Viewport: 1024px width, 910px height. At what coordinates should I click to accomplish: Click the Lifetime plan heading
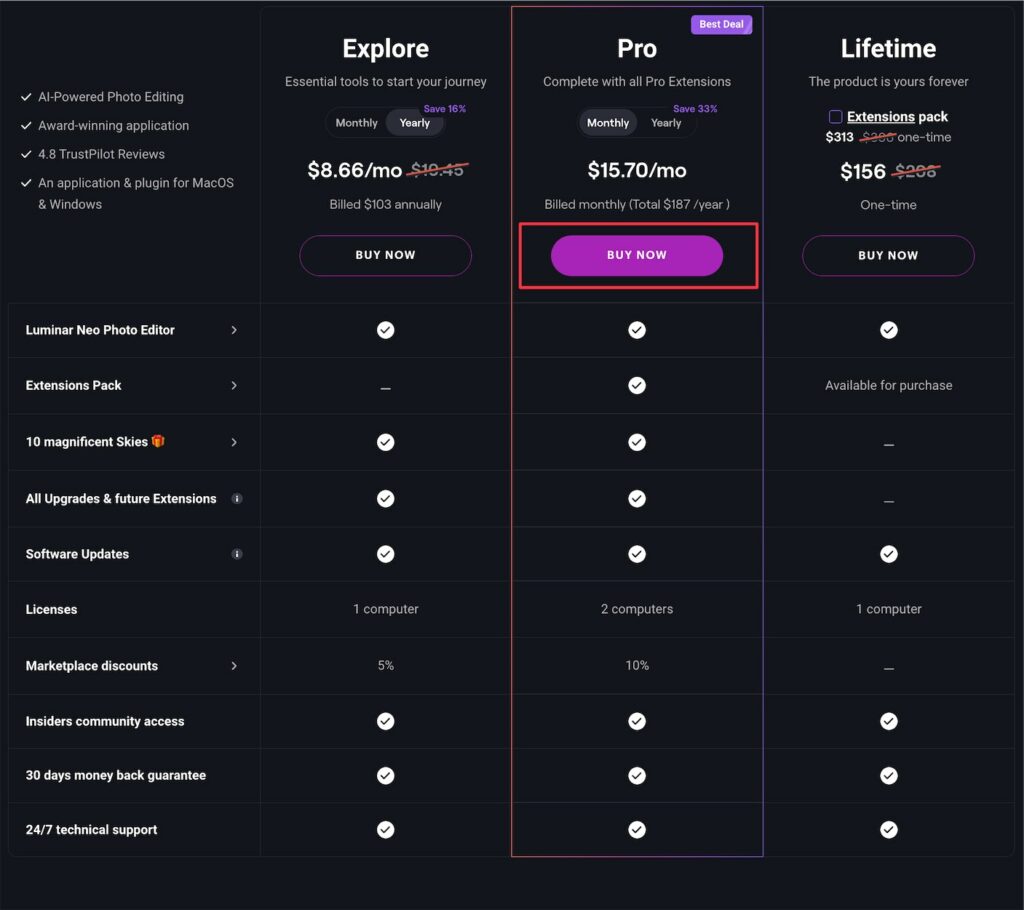[888, 48]
